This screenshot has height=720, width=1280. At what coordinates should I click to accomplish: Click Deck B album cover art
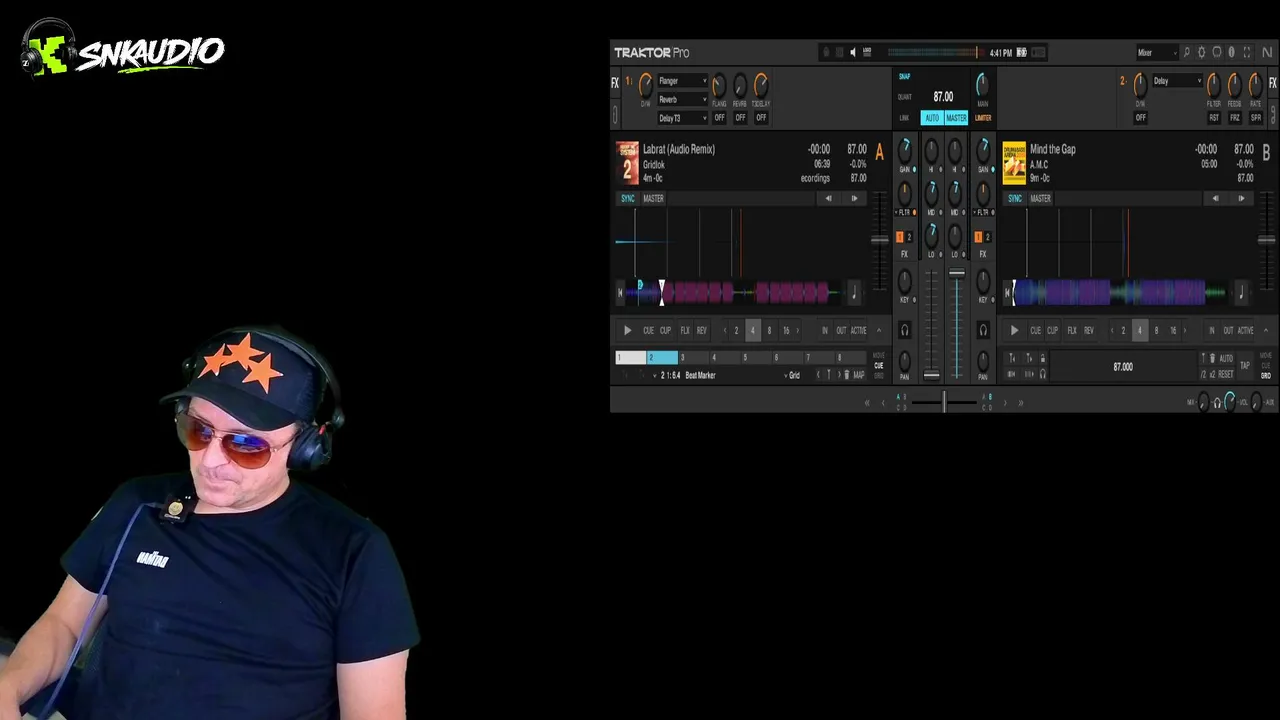click(1014, 163)
